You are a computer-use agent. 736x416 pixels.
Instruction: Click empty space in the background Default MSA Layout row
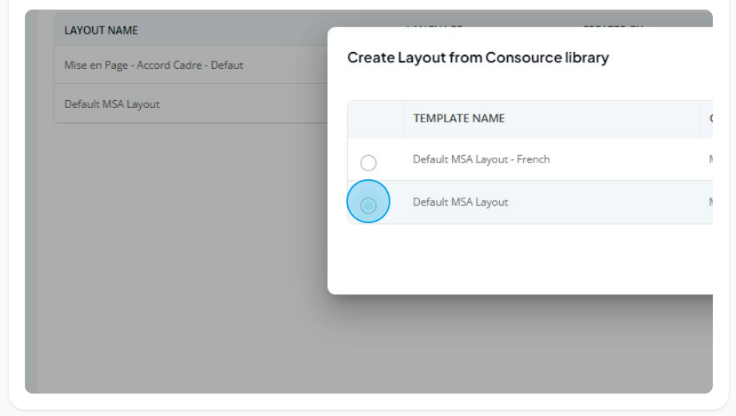point(243,104)
